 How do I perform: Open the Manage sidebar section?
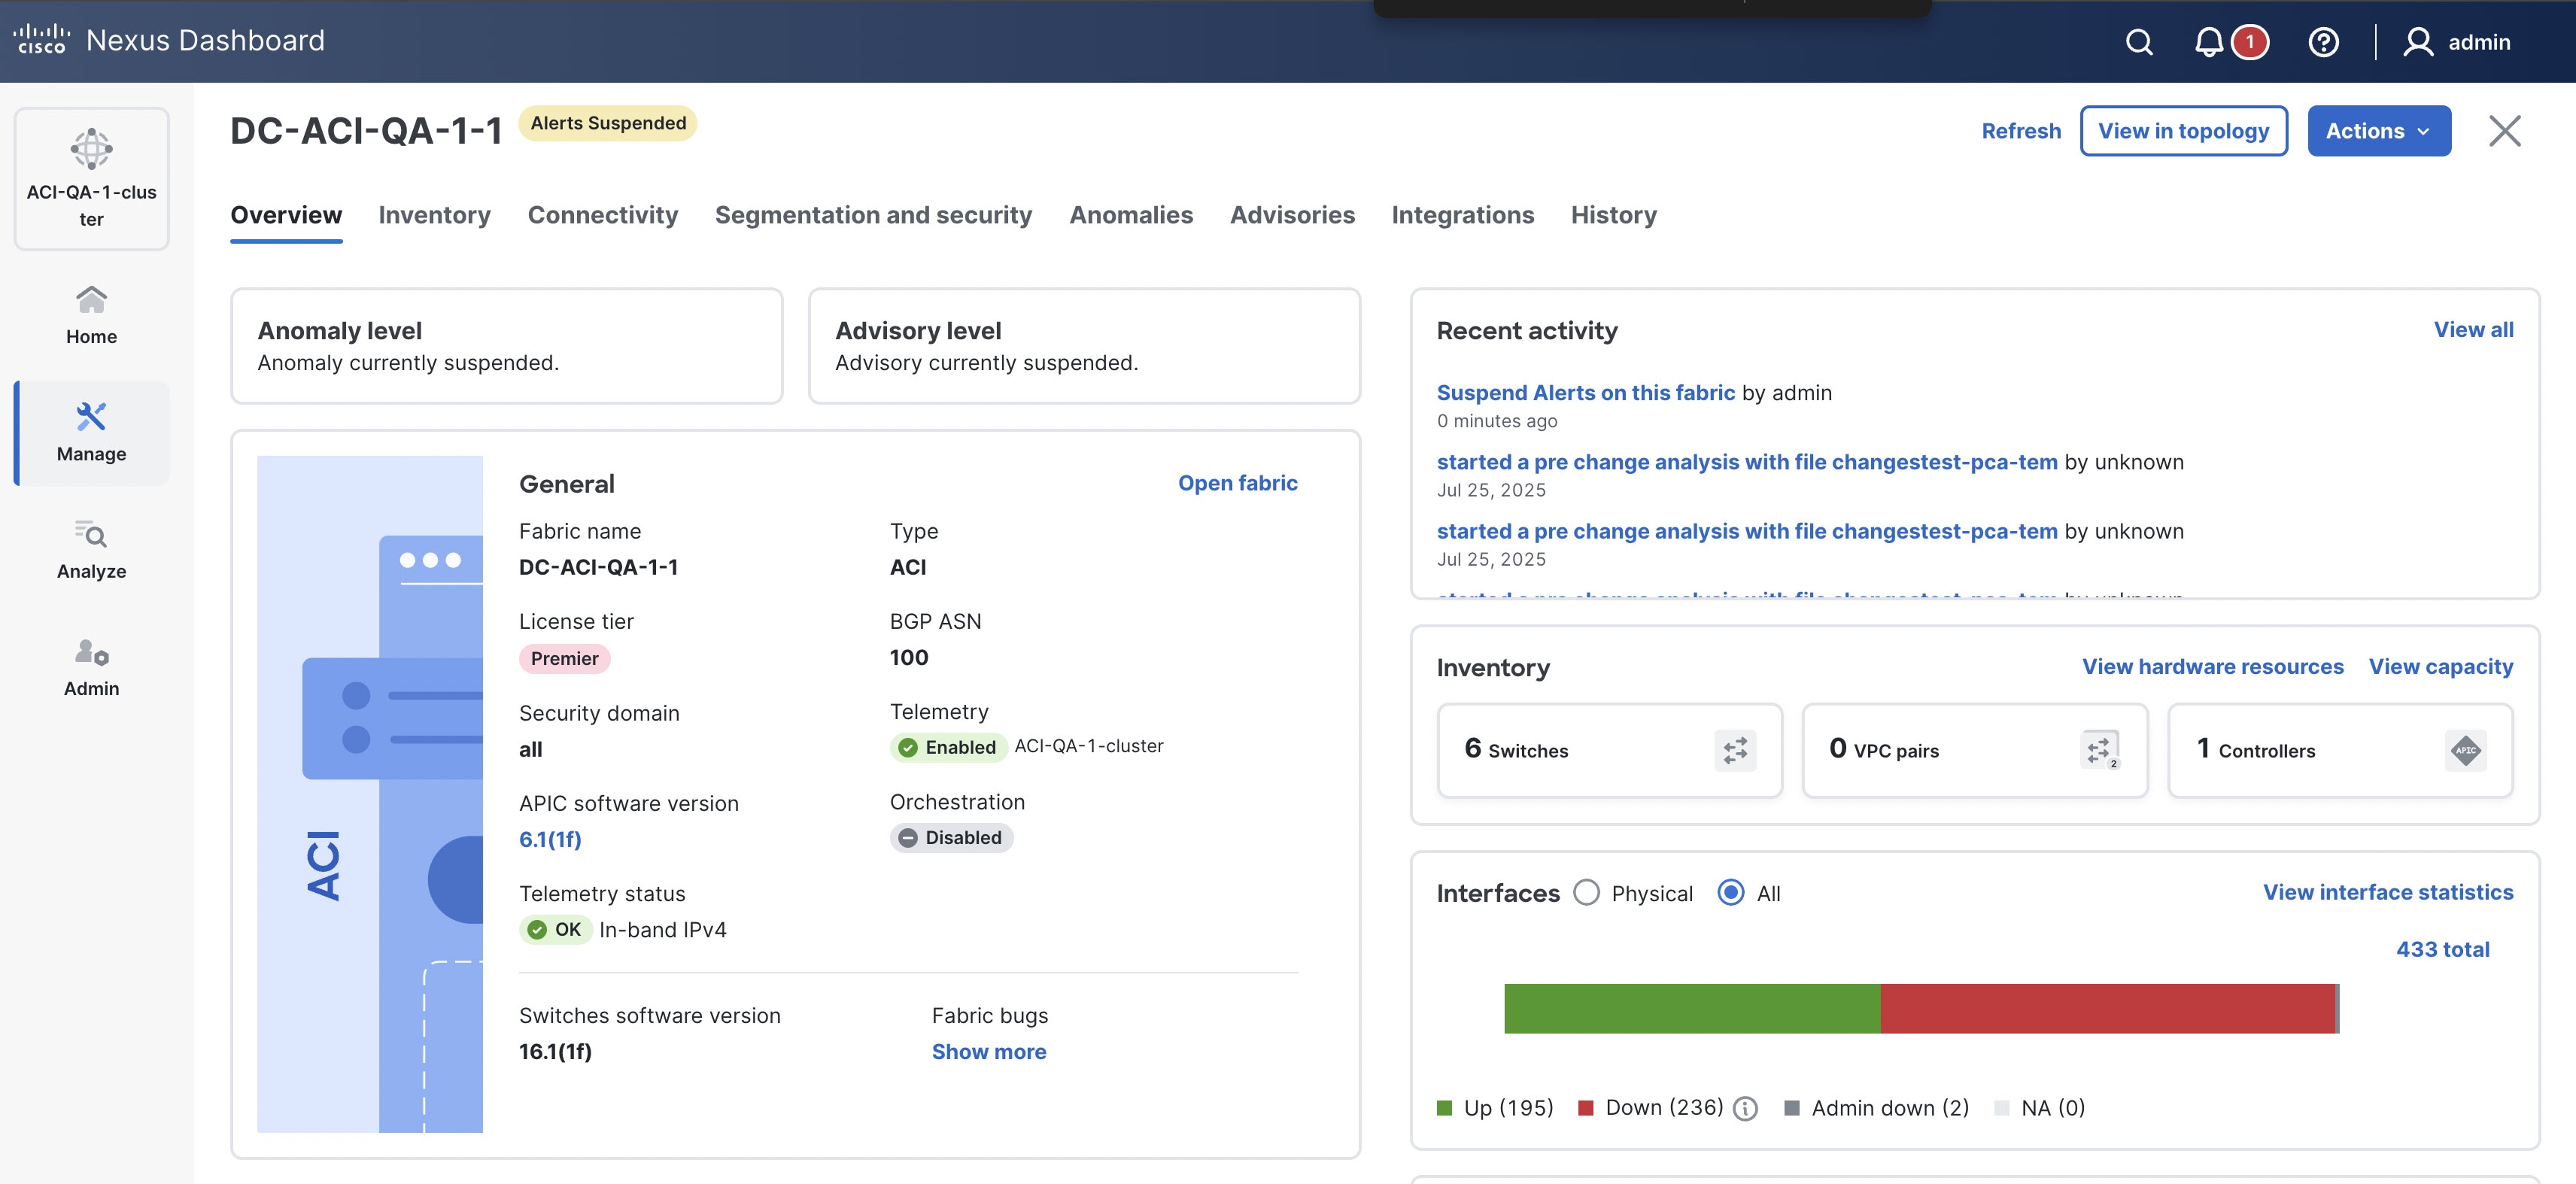[91, 433]
